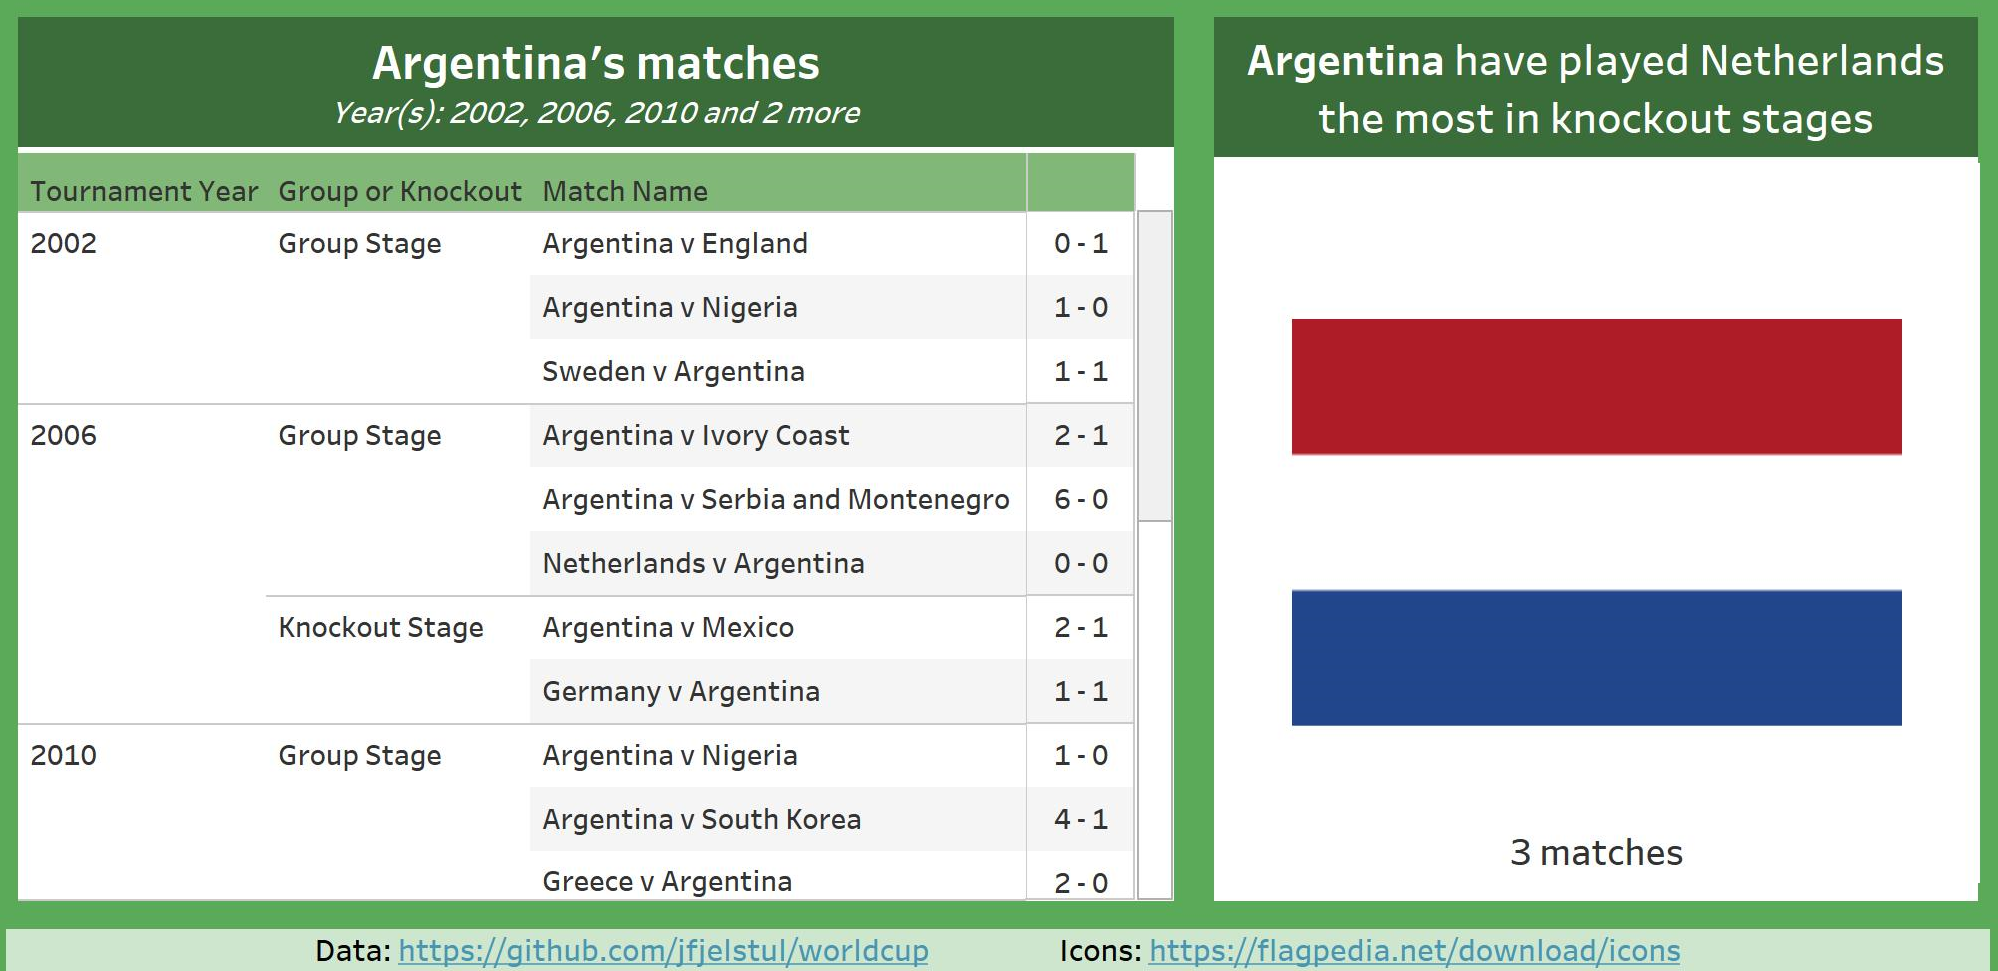Click the Netherlands flag image
Viewport: 1998px width, 971px height.
click(1596, 522)
